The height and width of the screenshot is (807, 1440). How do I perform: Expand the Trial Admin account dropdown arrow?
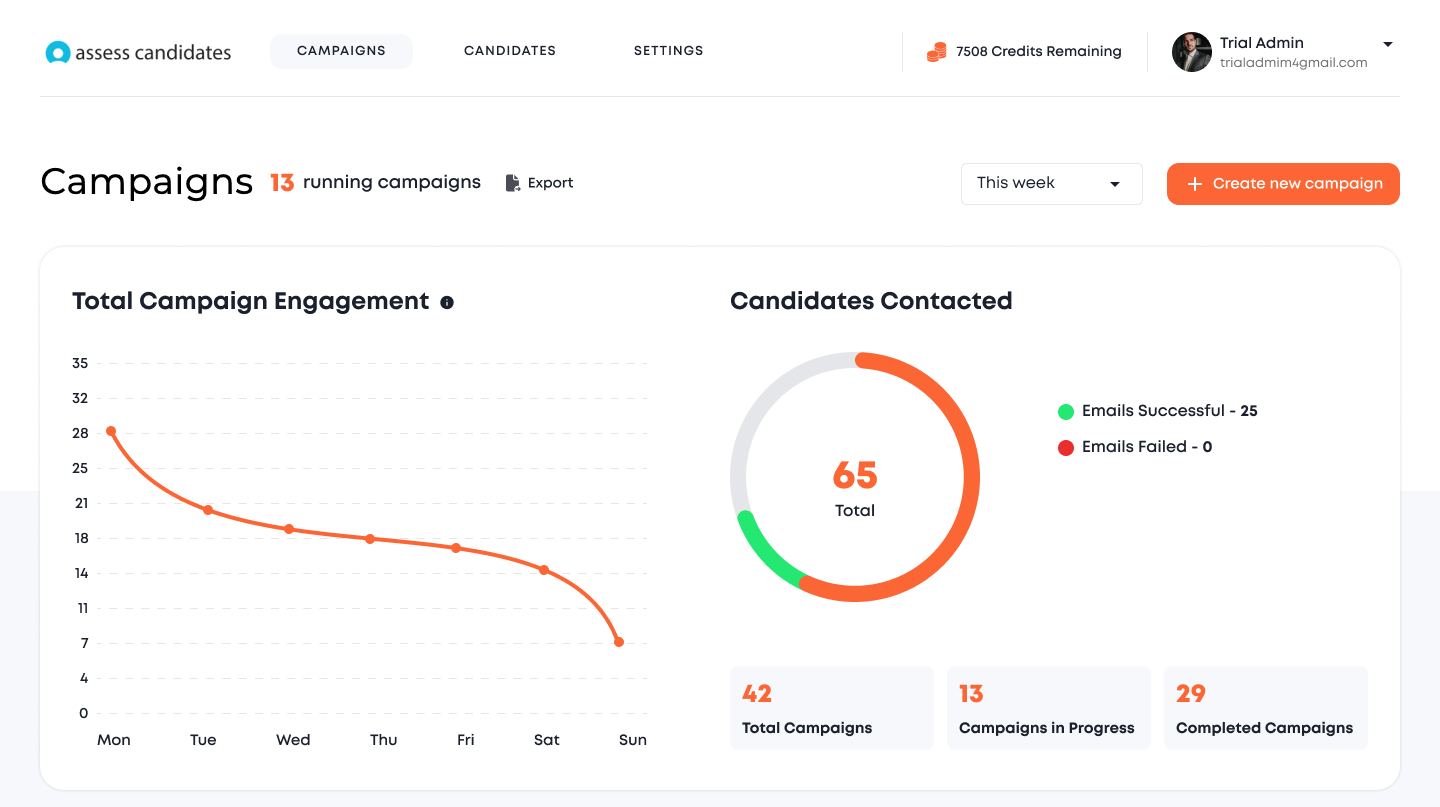pos(1388,44)
